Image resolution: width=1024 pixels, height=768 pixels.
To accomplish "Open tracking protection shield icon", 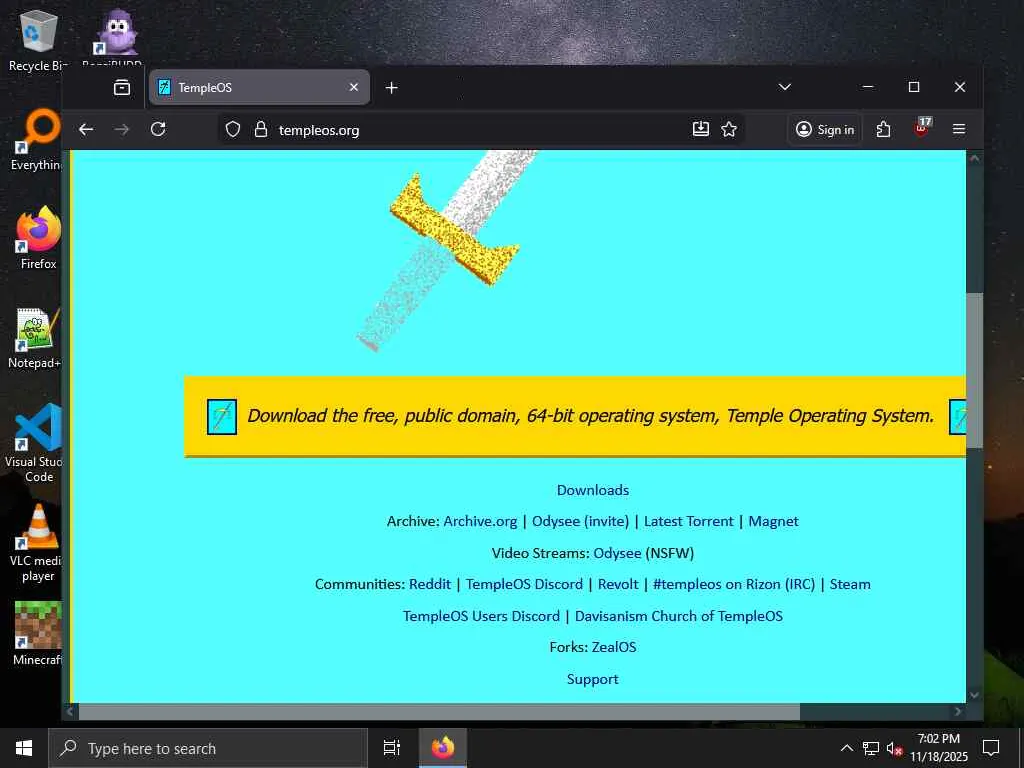I will (233, 129).
